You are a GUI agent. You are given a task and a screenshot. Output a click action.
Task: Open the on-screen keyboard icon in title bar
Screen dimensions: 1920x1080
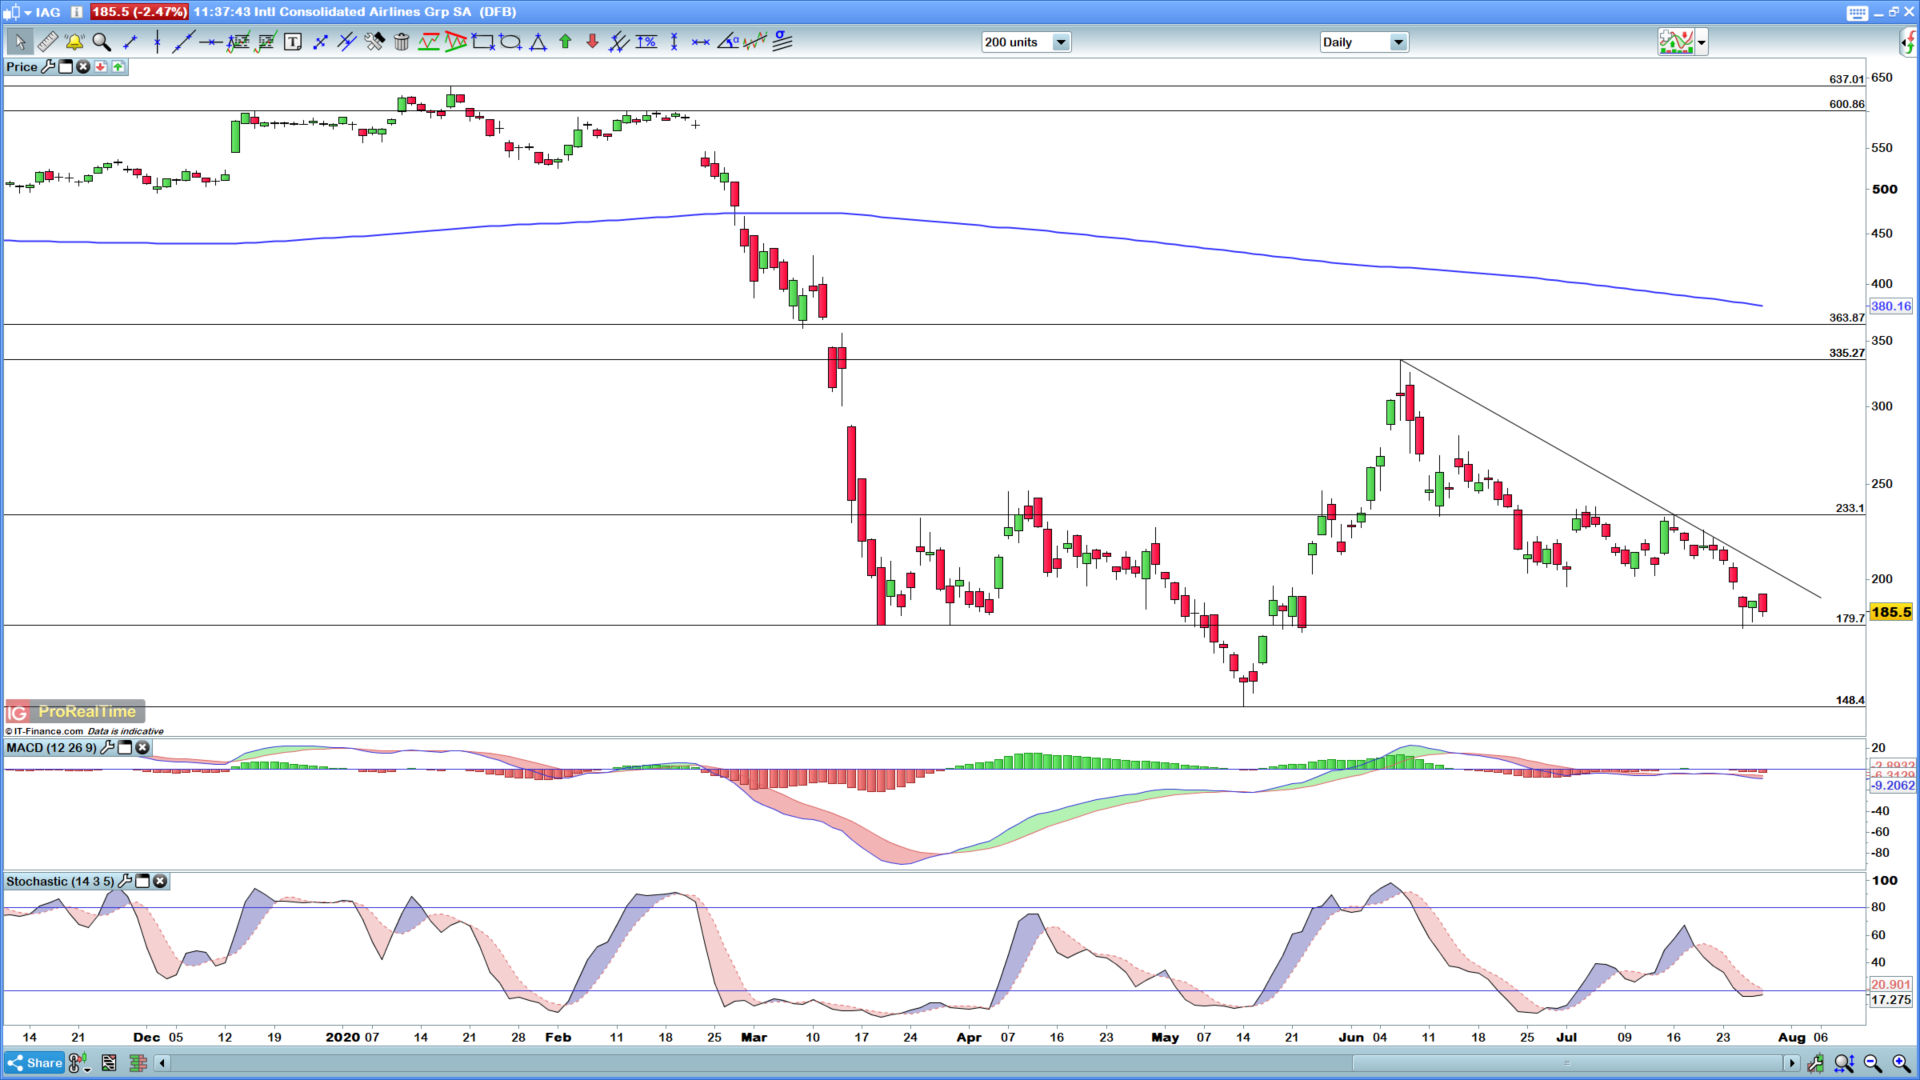pyautogui.click(x=1857, y=12)
